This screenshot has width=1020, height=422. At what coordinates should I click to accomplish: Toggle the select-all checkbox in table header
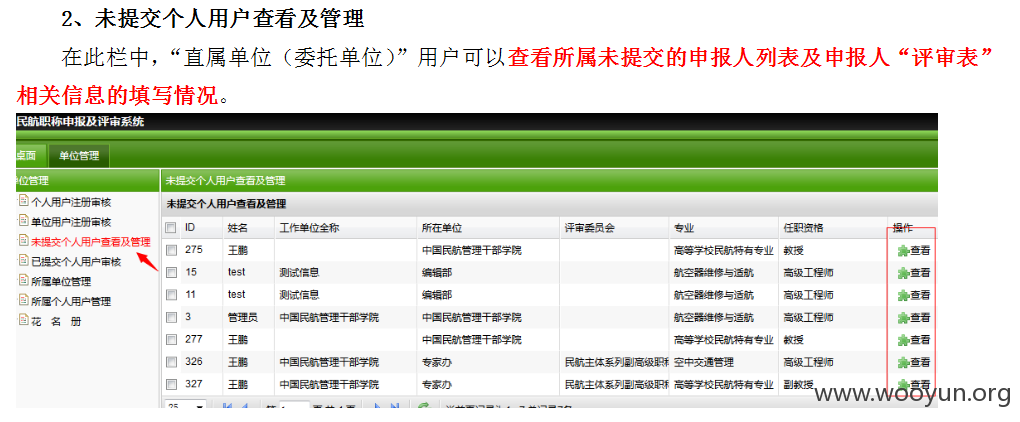171,228
